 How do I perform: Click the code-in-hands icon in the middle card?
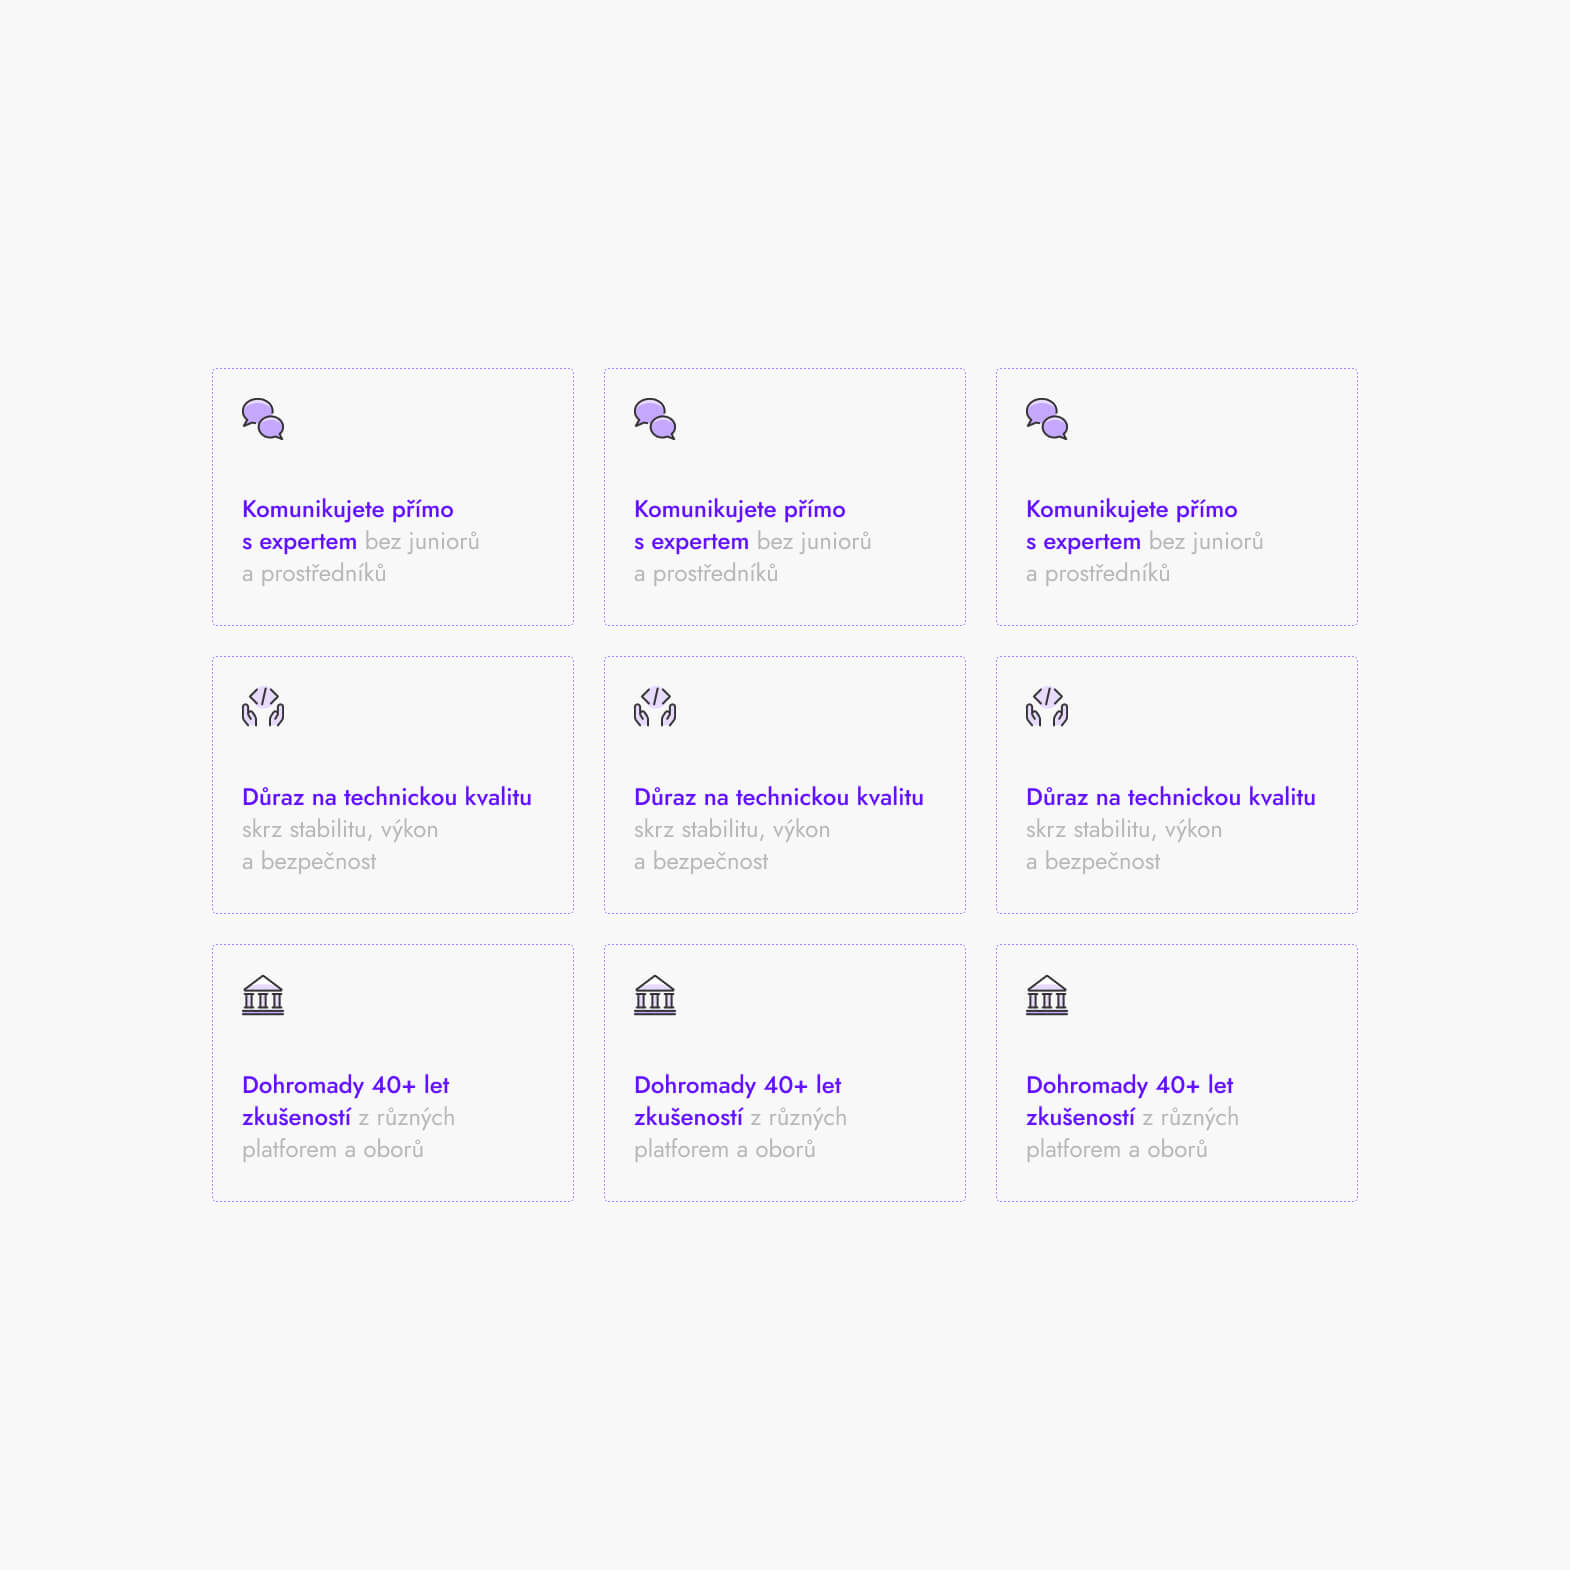point(655,707)
